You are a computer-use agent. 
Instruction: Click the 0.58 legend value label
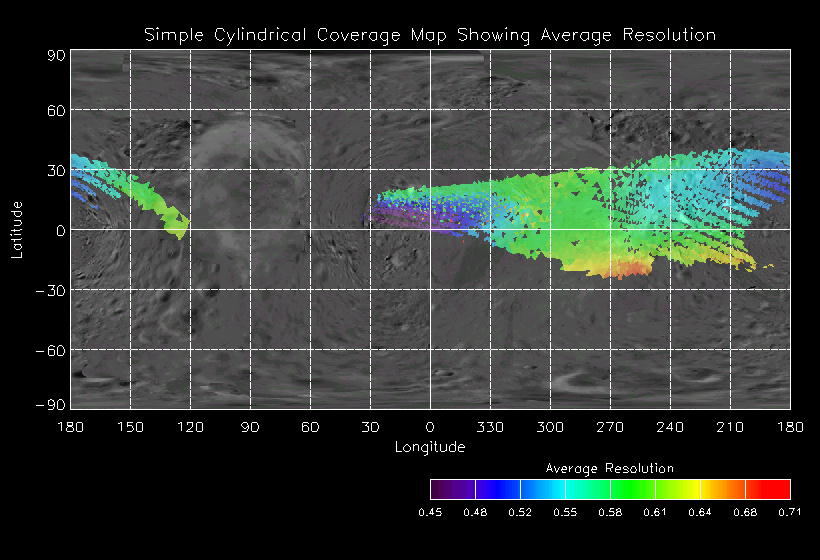tap(610, 512)
